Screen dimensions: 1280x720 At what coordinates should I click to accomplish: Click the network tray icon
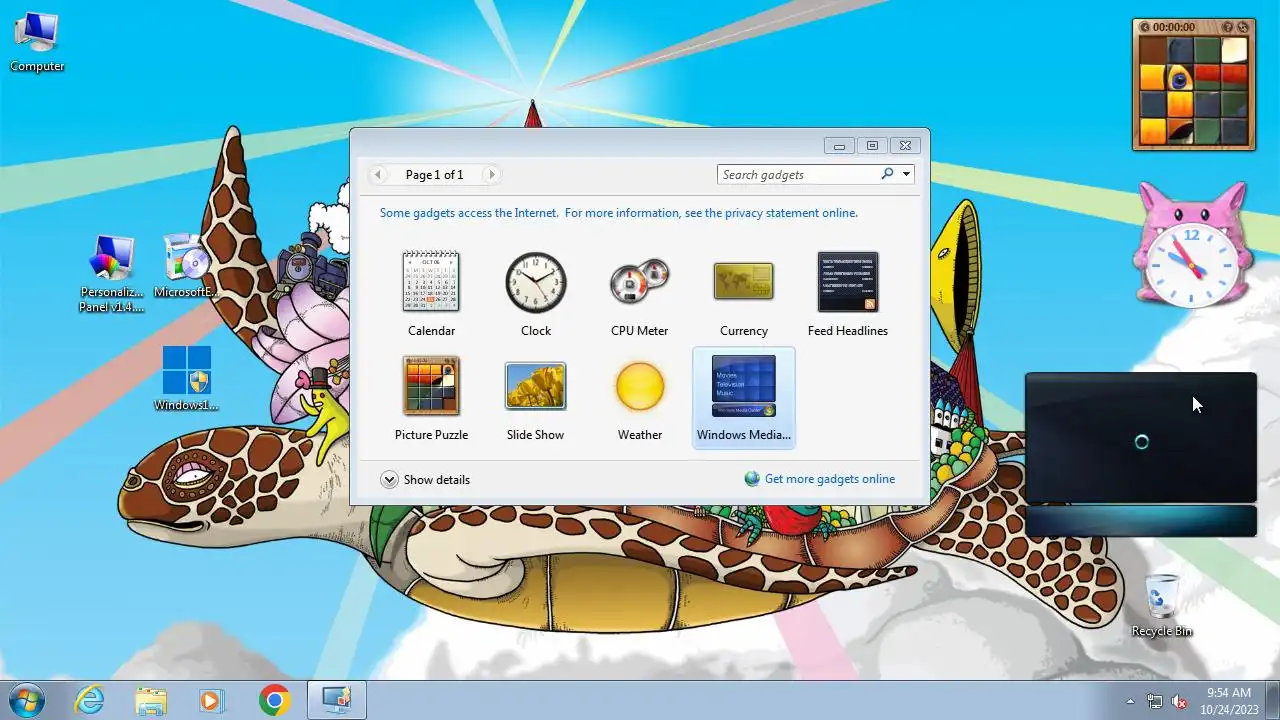pos(1155,701)
